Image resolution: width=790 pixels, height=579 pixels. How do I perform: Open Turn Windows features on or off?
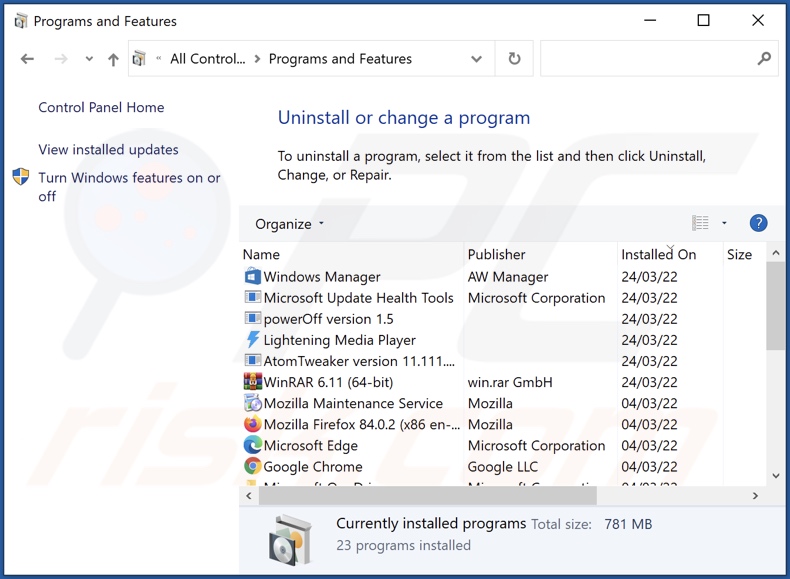tap(129, 187)
